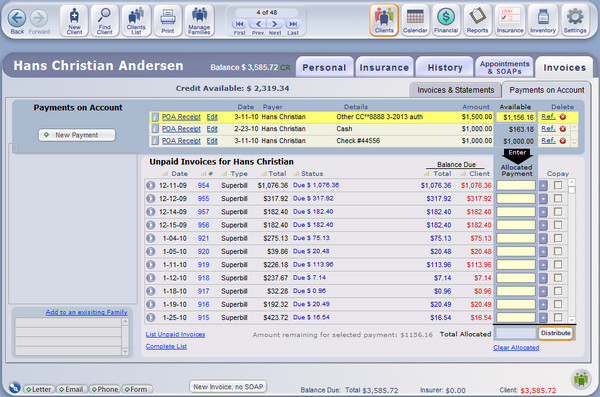Image resolution: width=600 pixels, height=397 pixels.
Task: Click Add to an existing Family
Action: pos(86,312)
